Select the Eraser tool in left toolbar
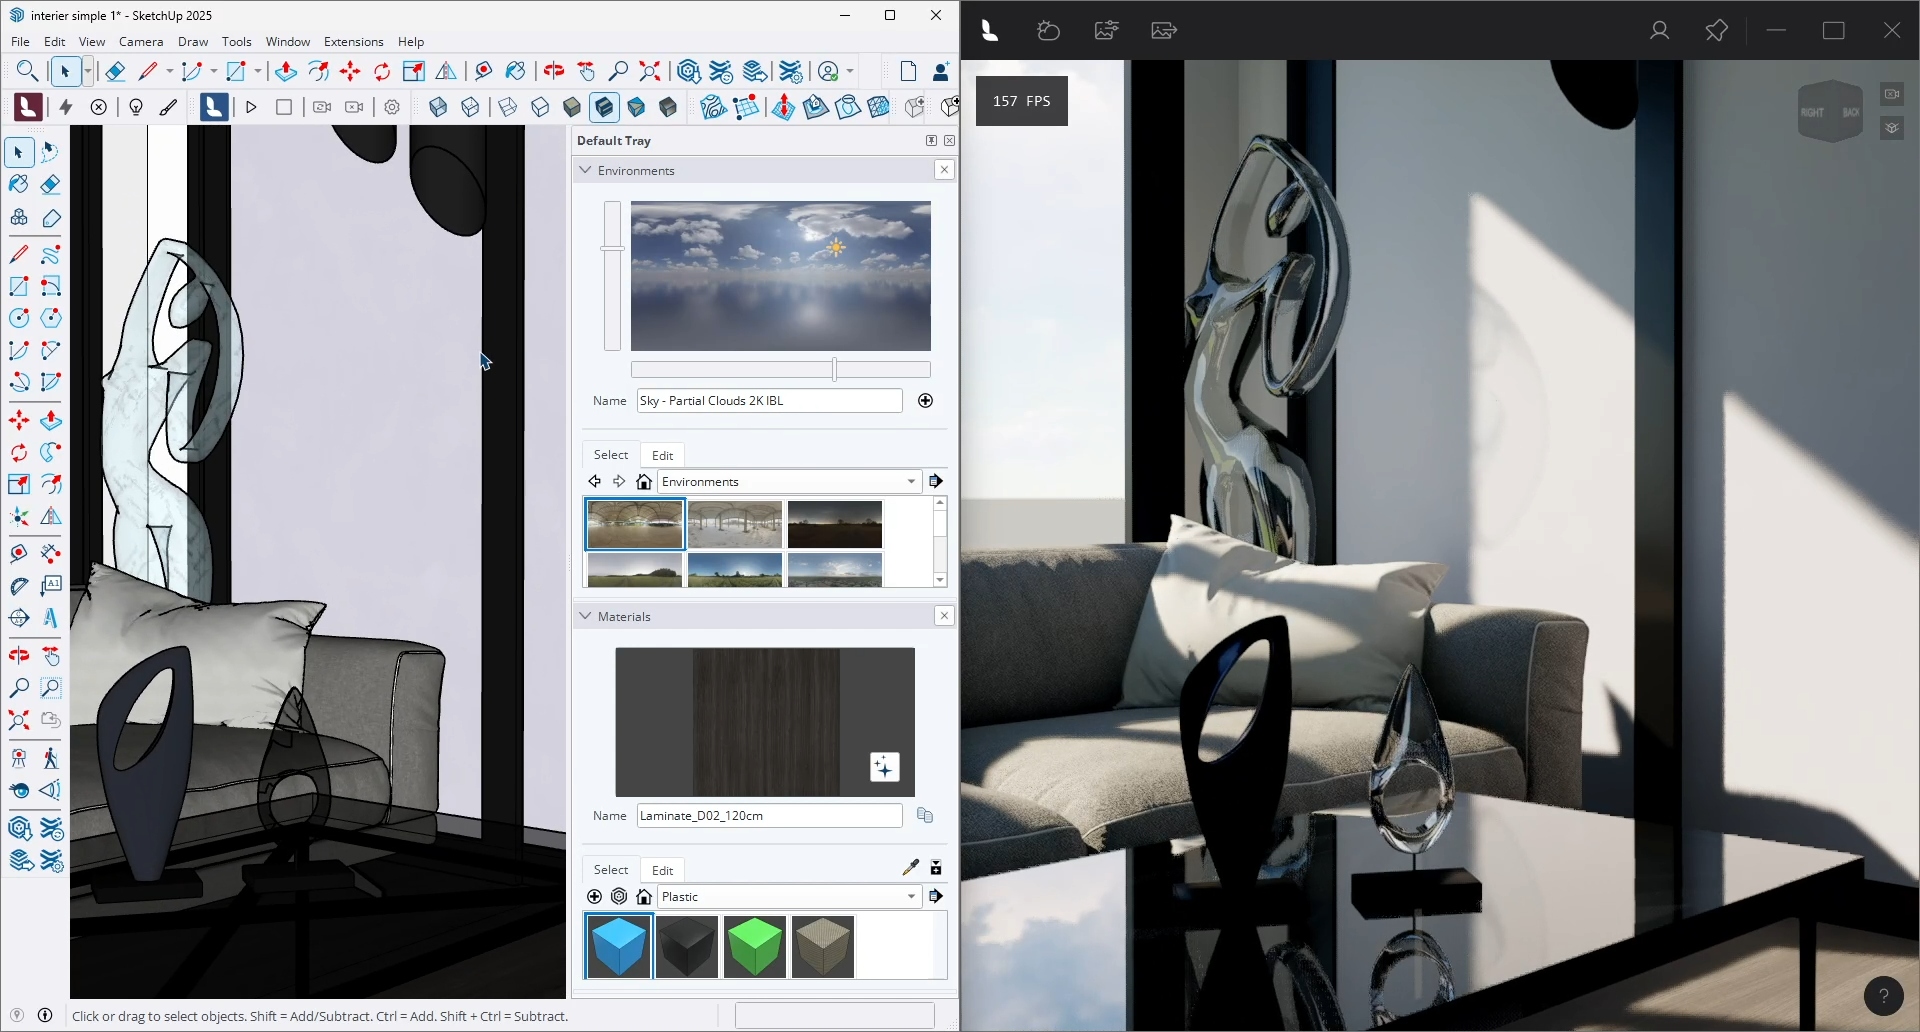Viewport: 1920px width, 1032px height. point(51,185)
